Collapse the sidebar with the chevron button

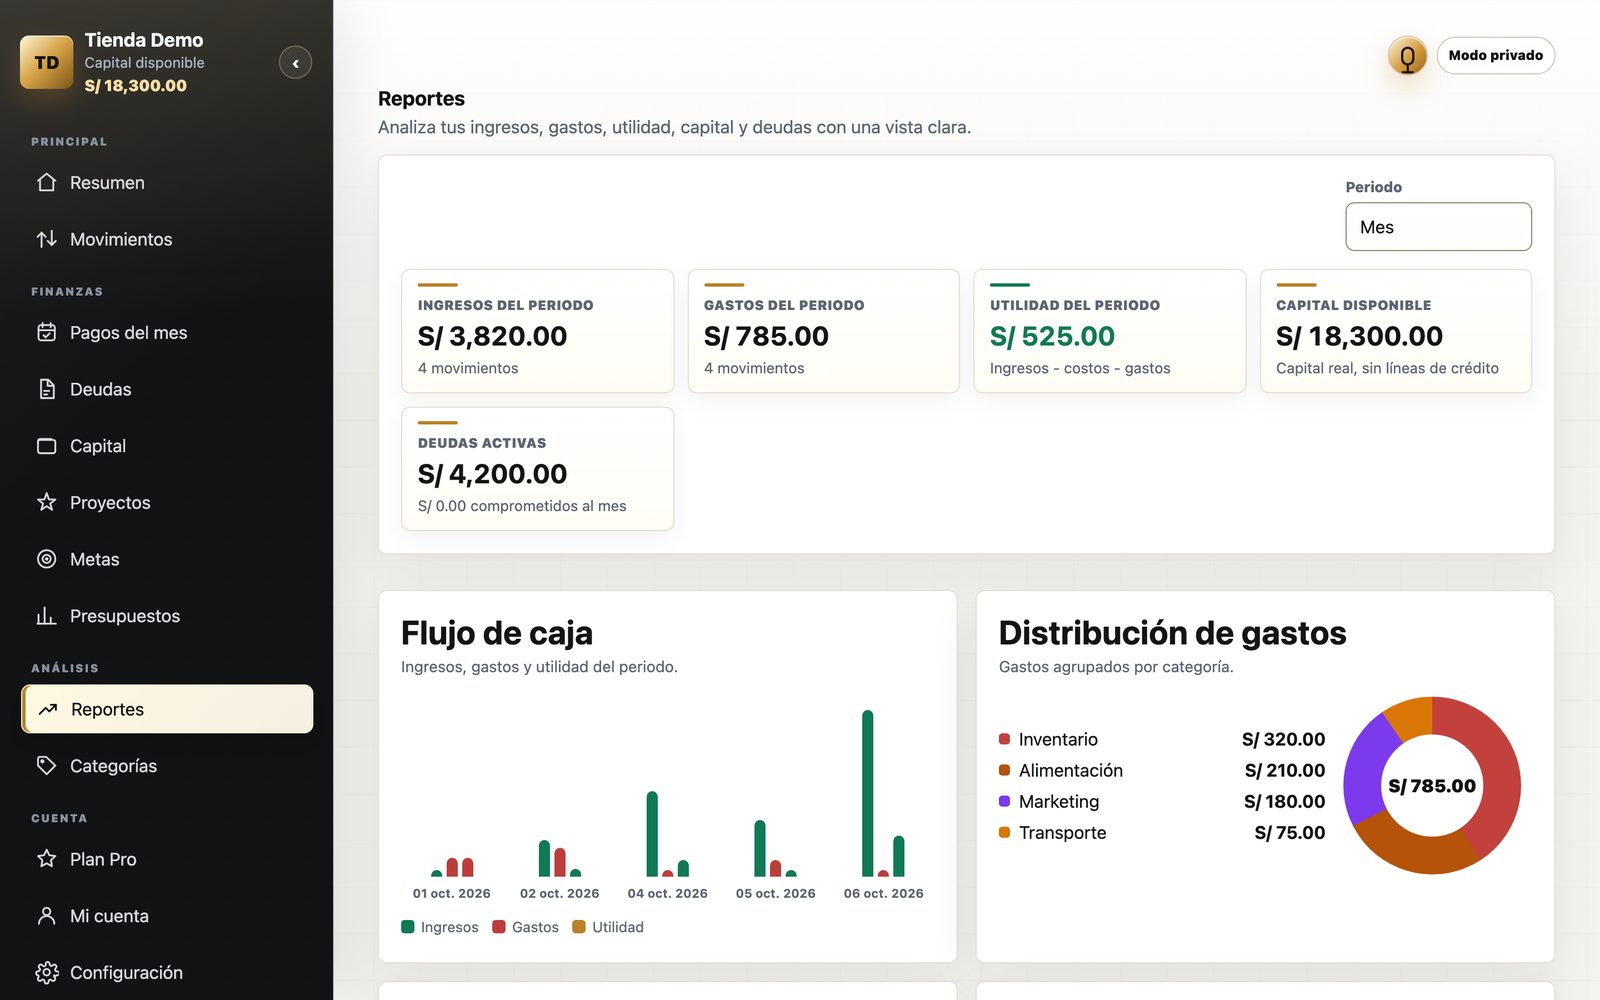pos(295,63)
